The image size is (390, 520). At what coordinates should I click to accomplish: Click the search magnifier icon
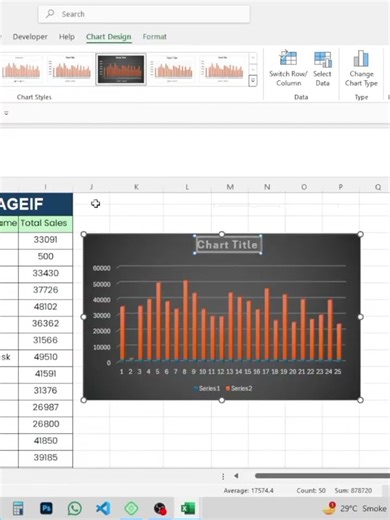[50, 14]
